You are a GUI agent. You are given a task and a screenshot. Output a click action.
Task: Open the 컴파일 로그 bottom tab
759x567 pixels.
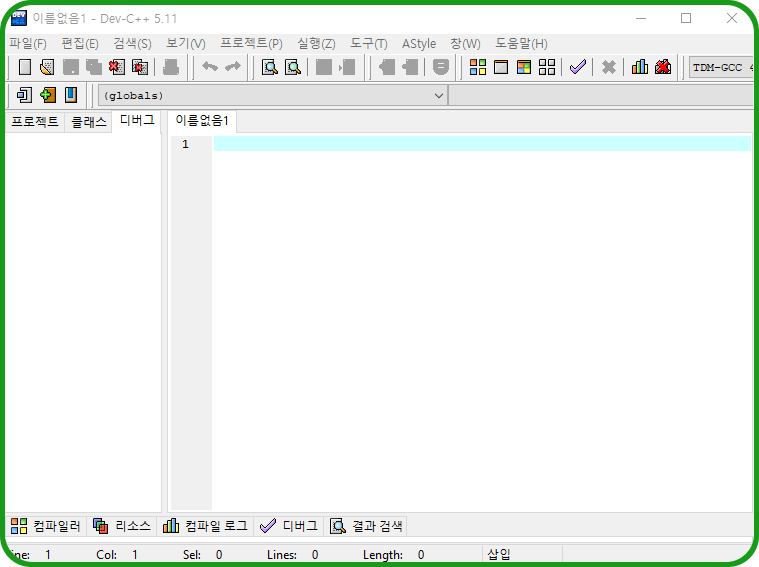205,526
